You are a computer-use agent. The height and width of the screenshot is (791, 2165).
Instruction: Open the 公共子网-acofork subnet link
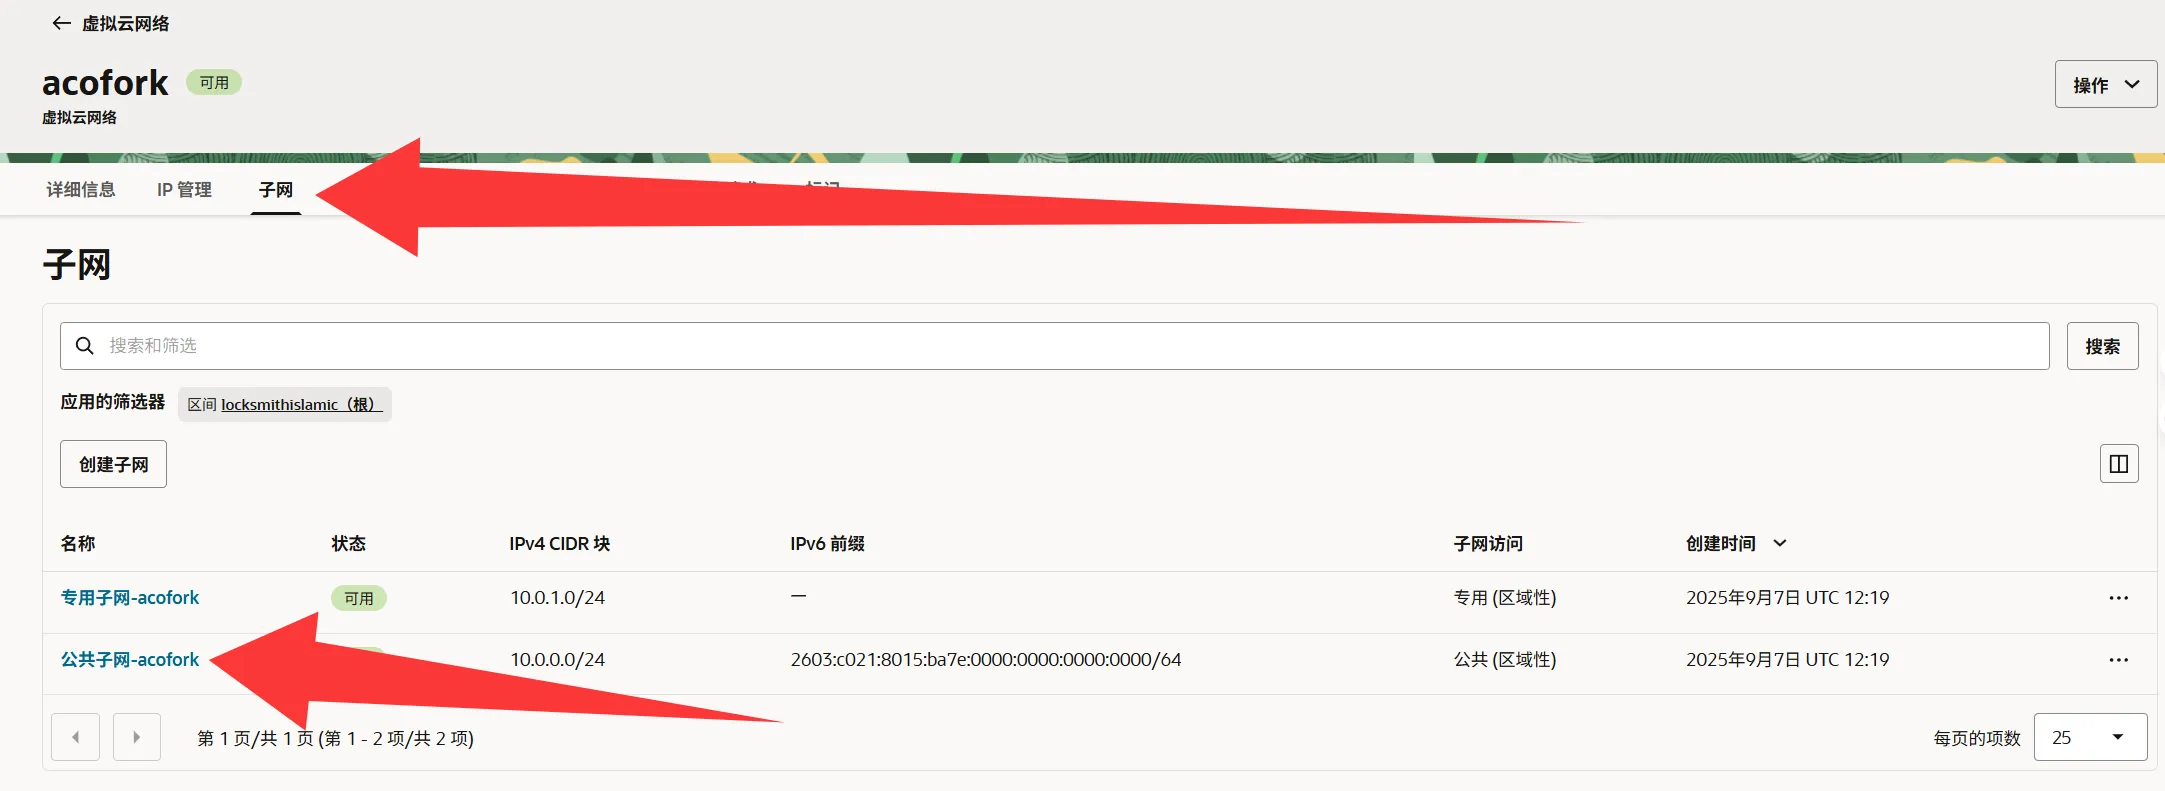[x=130, y=660]
